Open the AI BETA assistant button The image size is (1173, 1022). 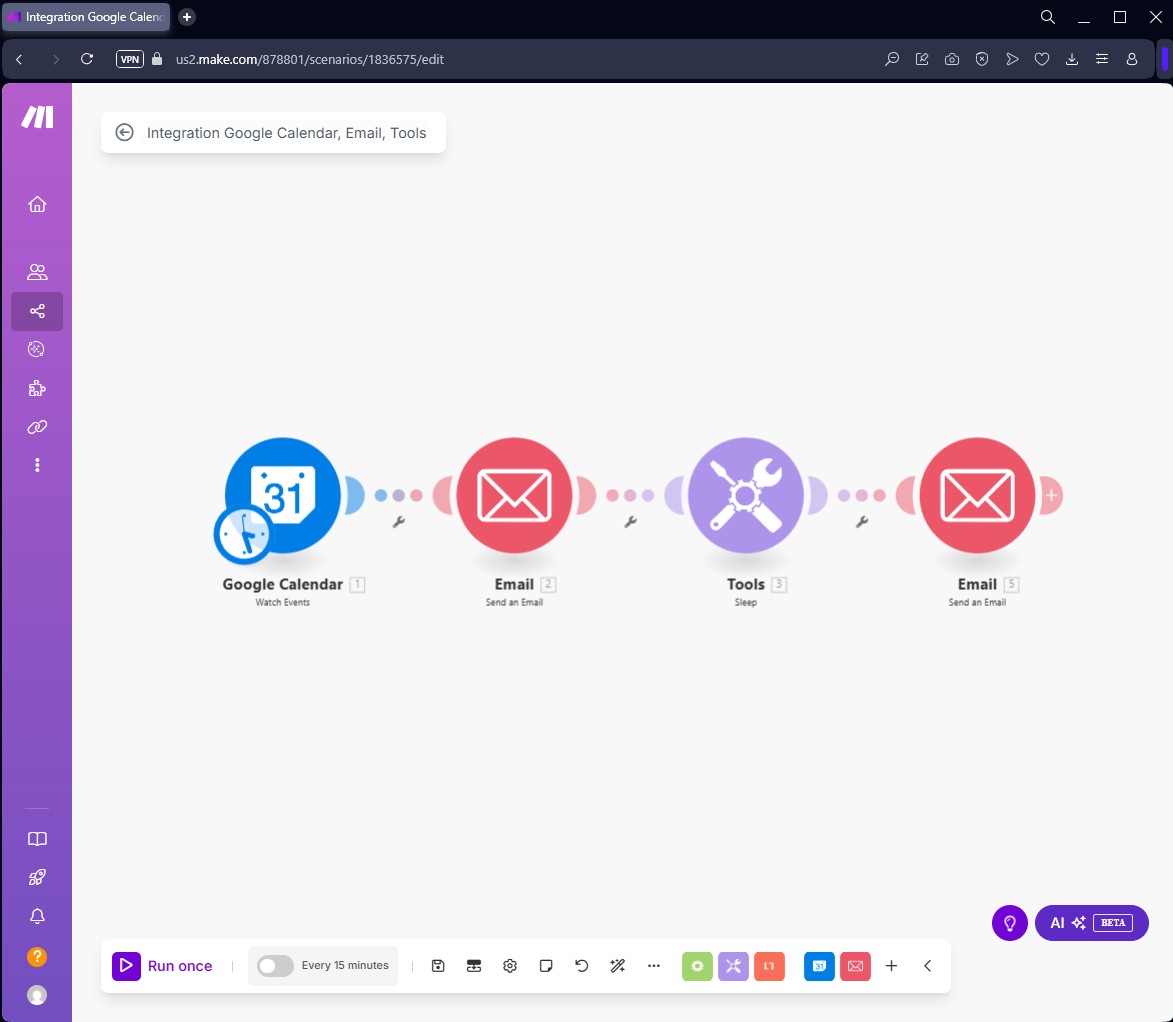tap(1091, 923)
